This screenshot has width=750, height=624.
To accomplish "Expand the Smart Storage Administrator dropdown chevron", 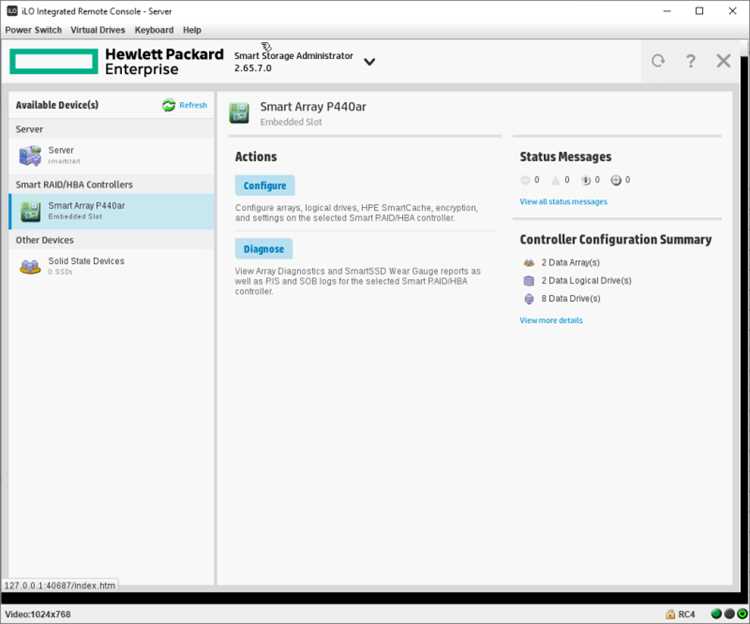I will point(369,62).
